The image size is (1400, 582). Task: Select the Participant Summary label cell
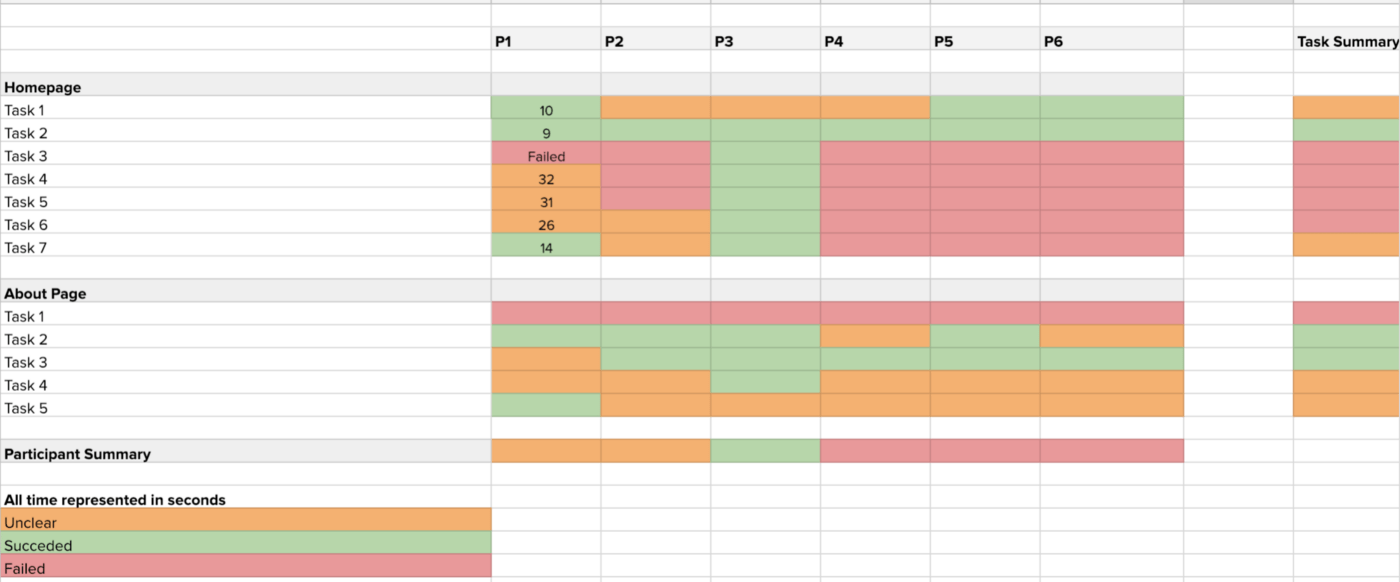245,454
